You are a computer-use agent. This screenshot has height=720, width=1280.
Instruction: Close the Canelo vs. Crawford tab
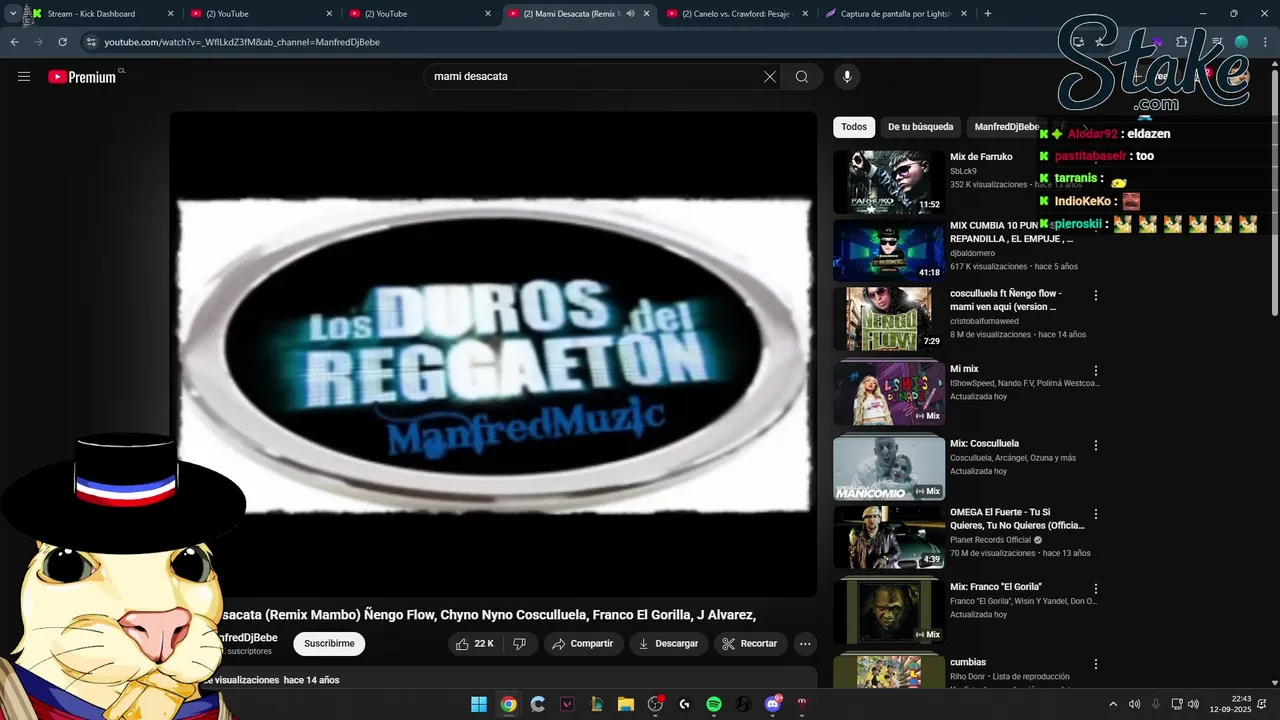806,14
